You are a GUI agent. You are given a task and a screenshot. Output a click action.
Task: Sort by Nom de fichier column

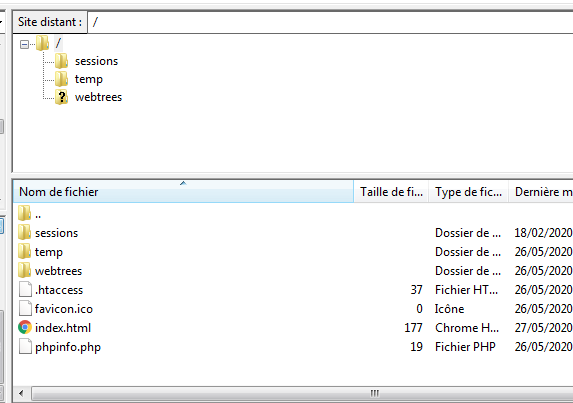(183, 191)
